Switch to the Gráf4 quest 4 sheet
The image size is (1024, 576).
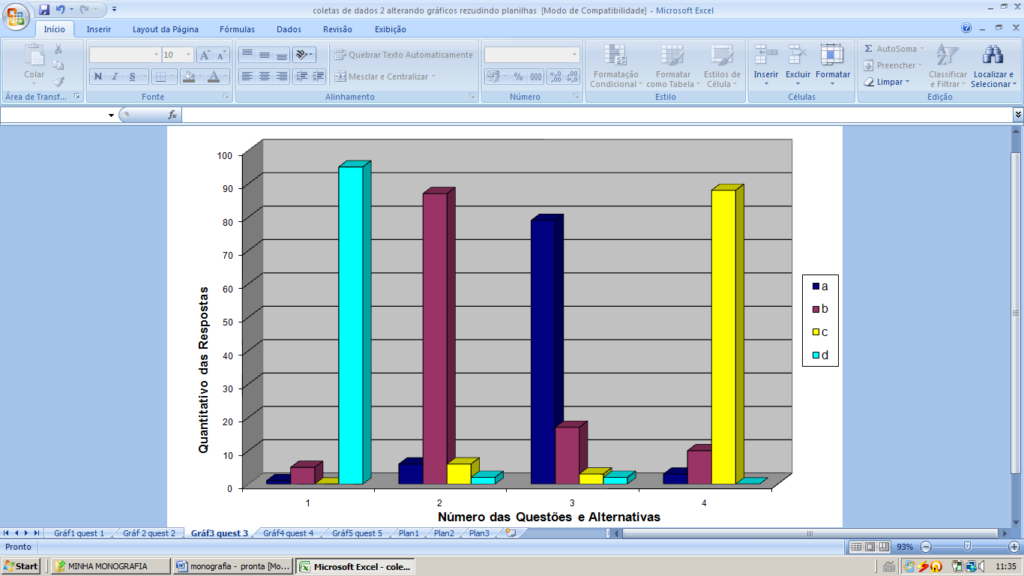[x=288, y=533]
